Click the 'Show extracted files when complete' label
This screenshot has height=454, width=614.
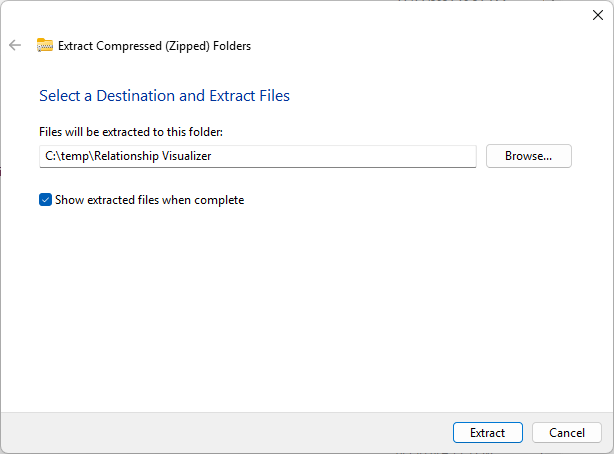click(x=149, y=200)
